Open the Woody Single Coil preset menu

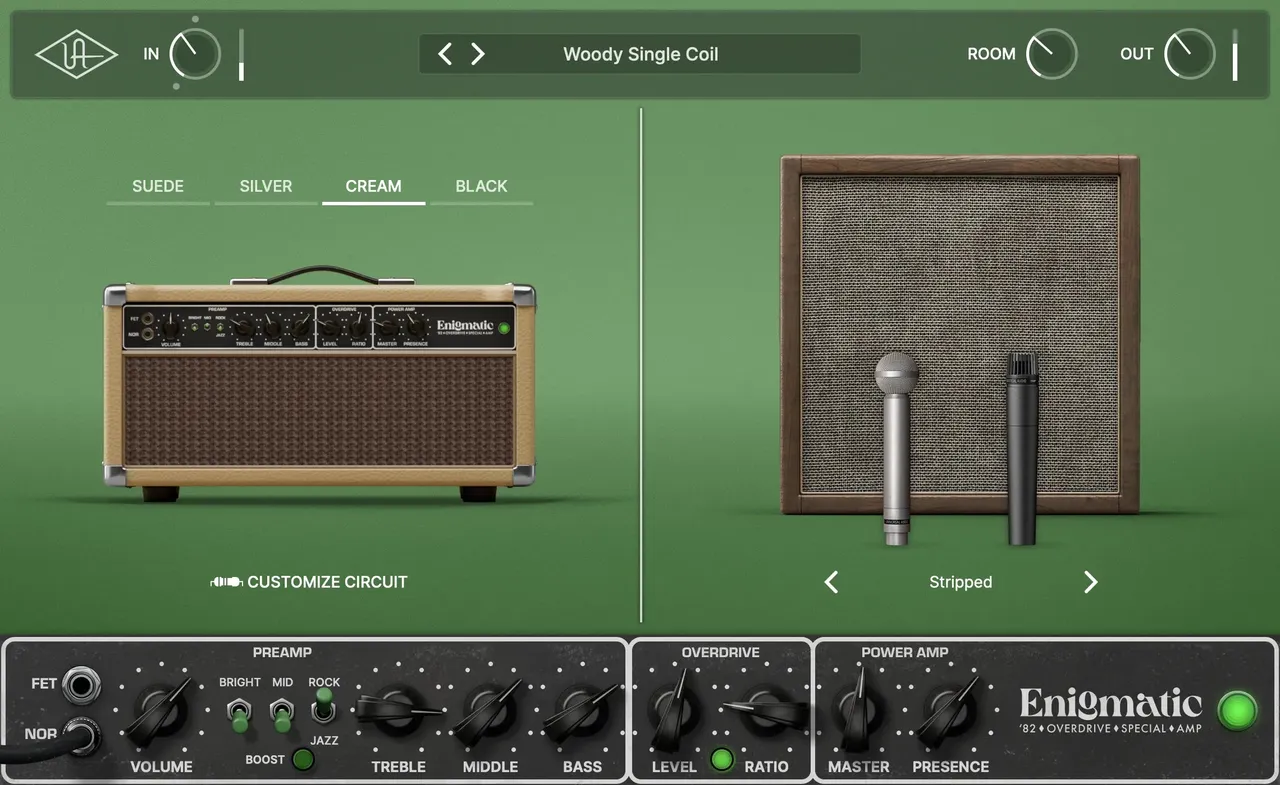pos(641,54)
